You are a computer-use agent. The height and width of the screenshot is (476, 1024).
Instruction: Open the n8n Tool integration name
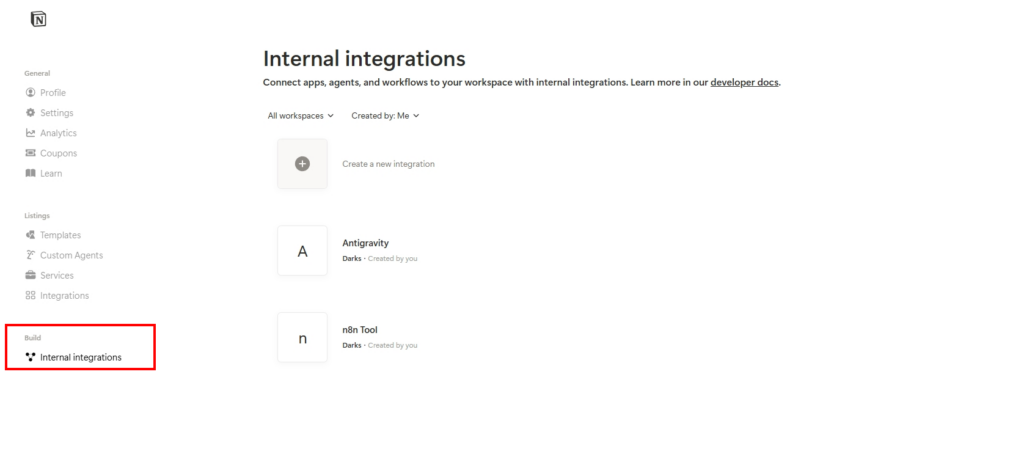[x=360, y=330]
